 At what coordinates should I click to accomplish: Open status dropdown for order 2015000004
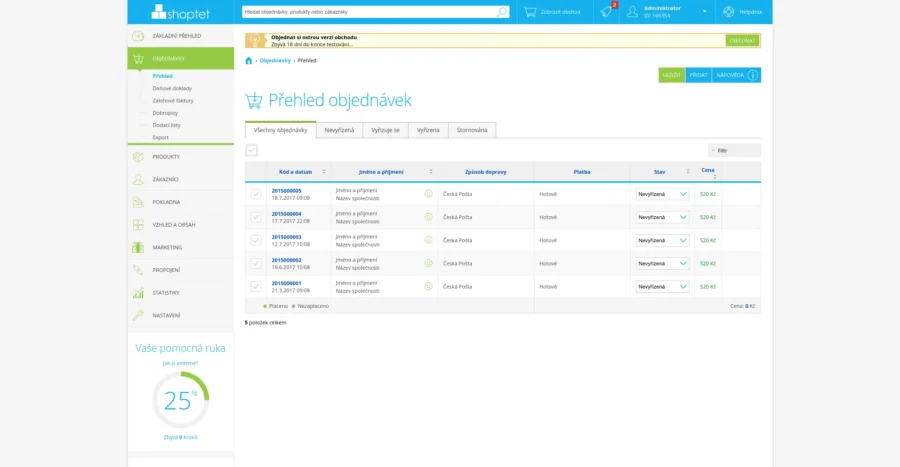pyautogui.click(x=662, y=217)
